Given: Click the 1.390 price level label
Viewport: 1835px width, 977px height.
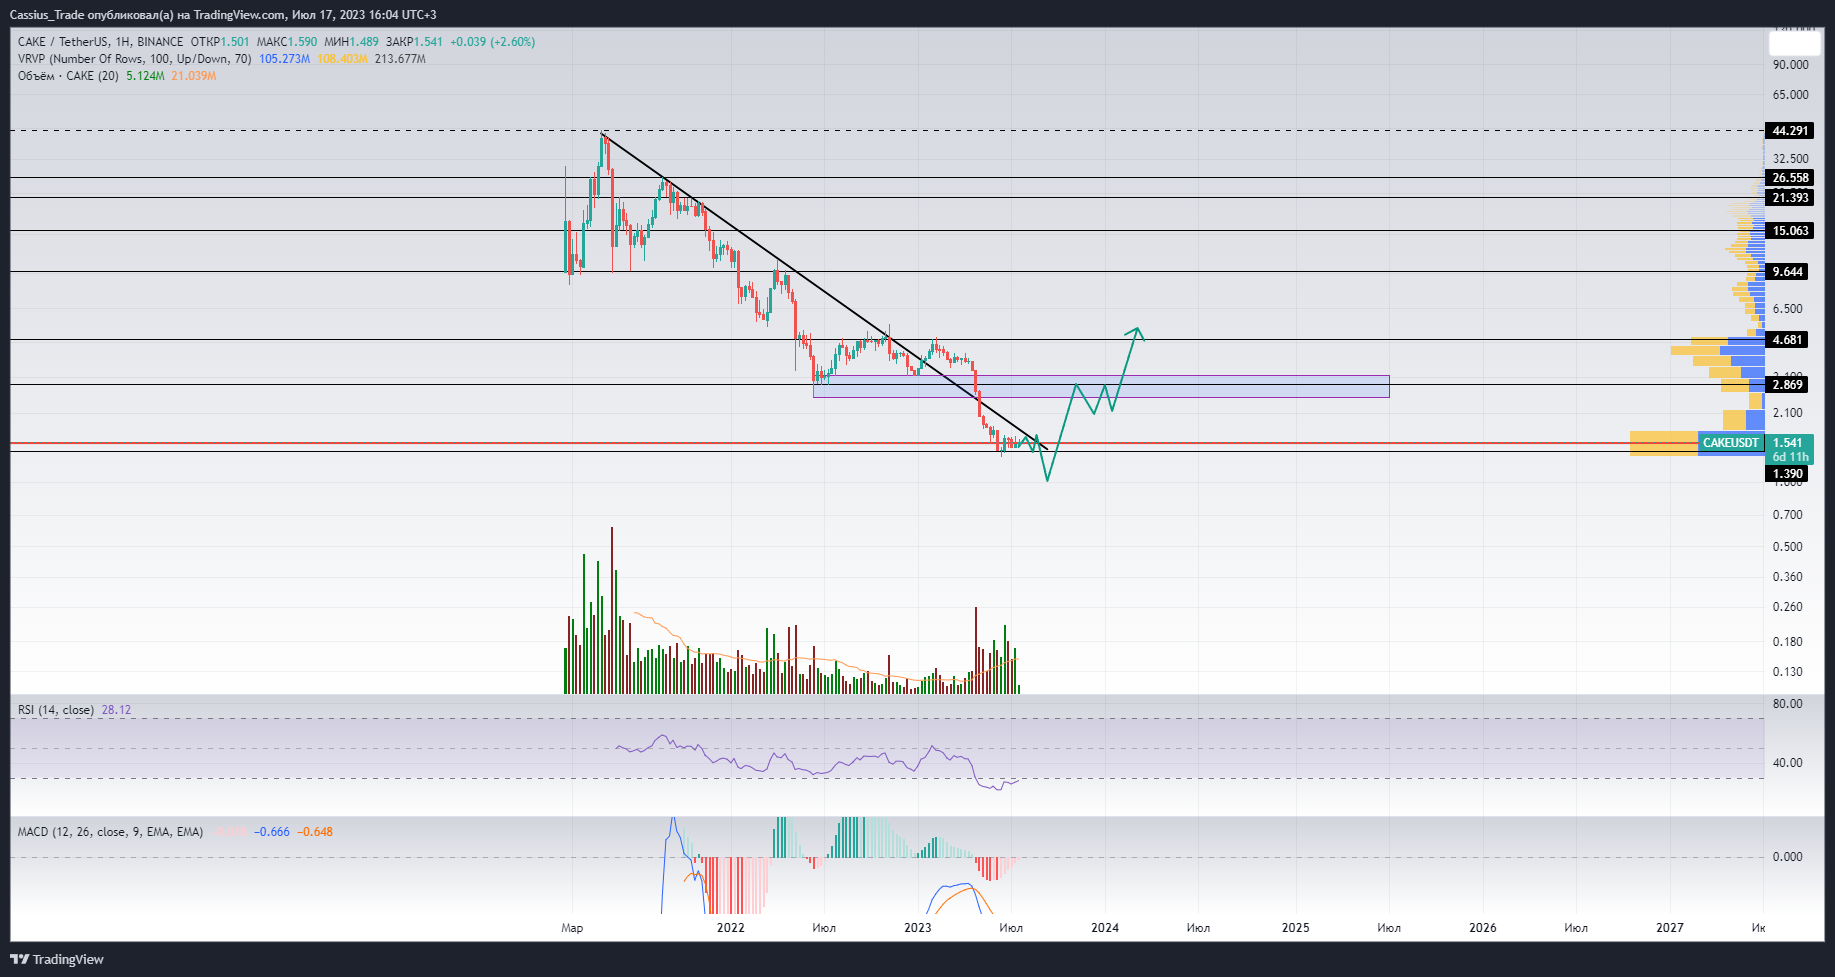Looking at the screenshot, I should (1787, 474).
